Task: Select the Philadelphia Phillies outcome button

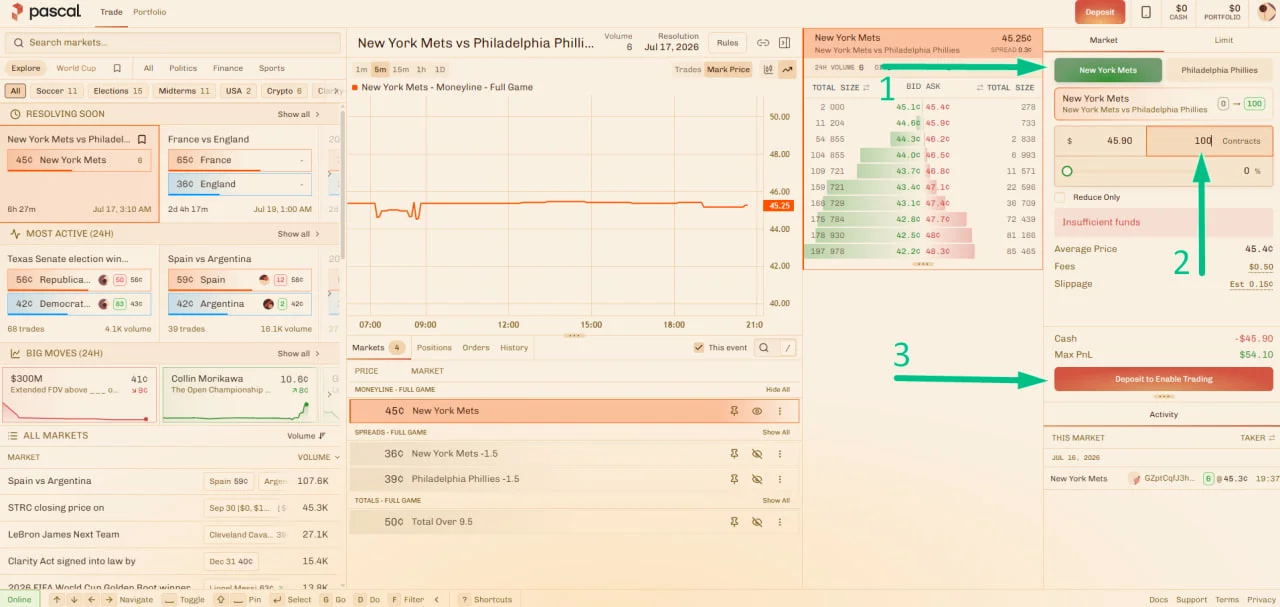Action: pos(1219,70)
